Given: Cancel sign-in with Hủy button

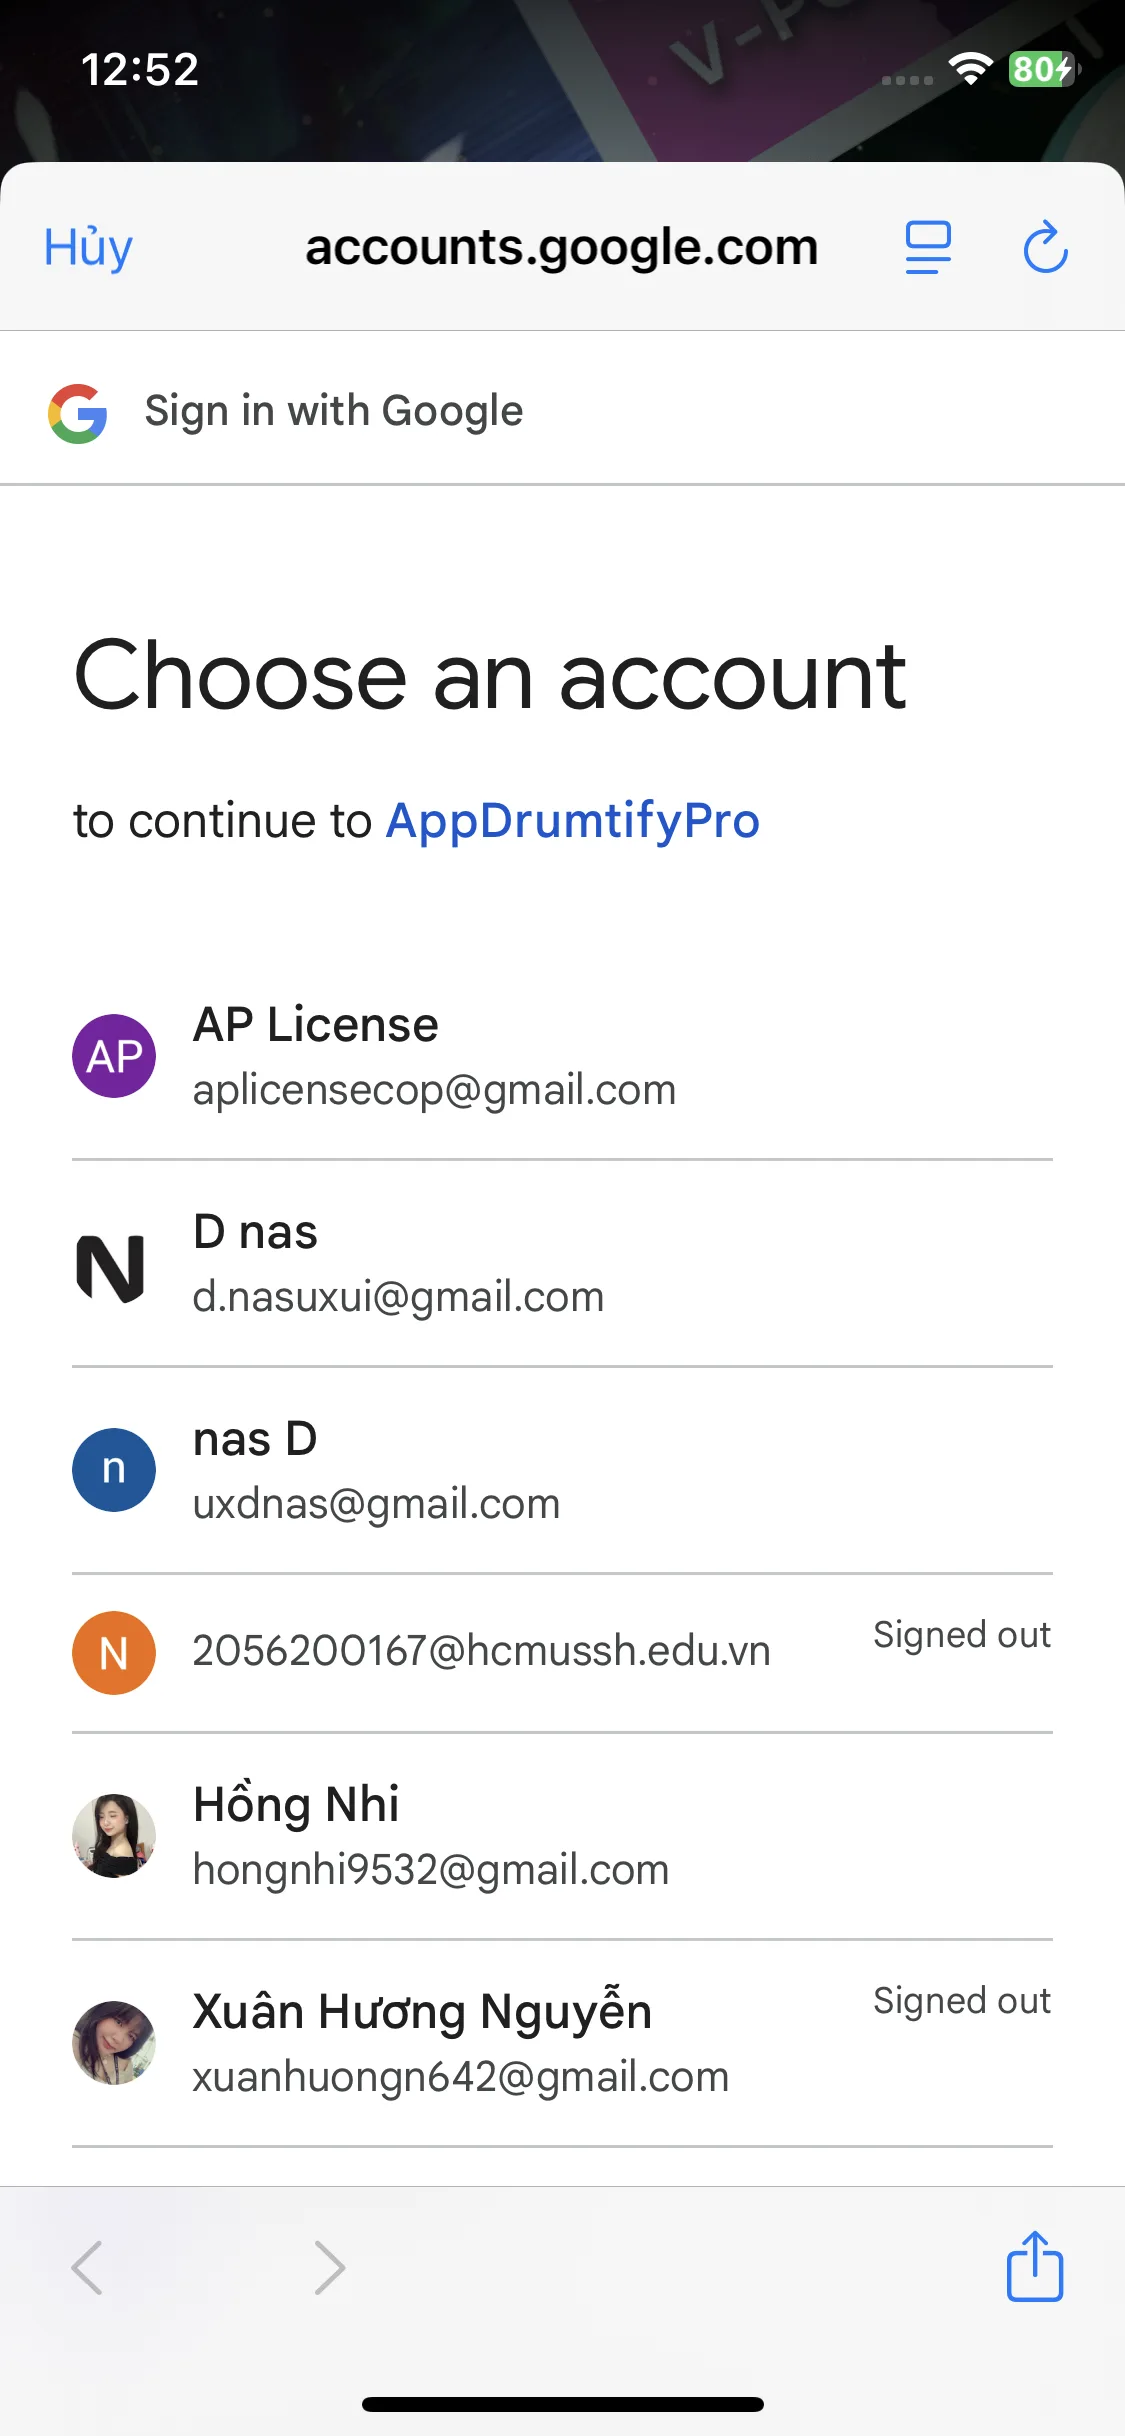Looking at the screenshot, I should 88,247.
